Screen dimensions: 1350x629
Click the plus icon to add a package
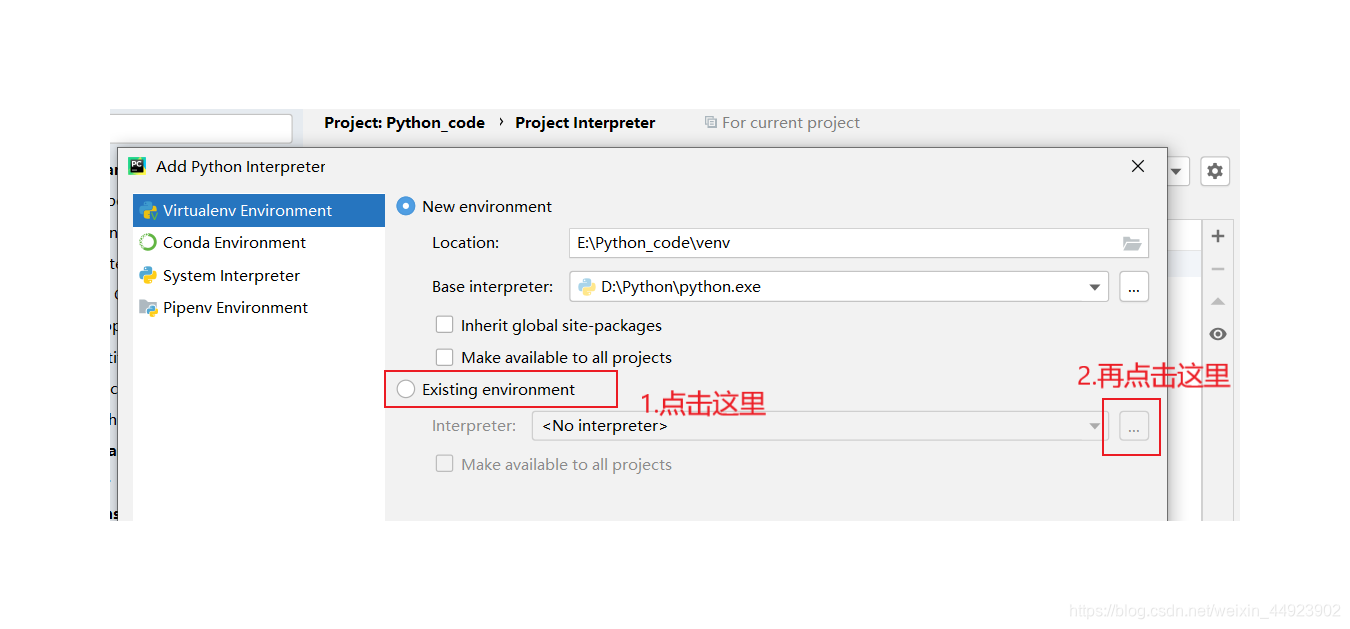click(x=1217, y=236)
